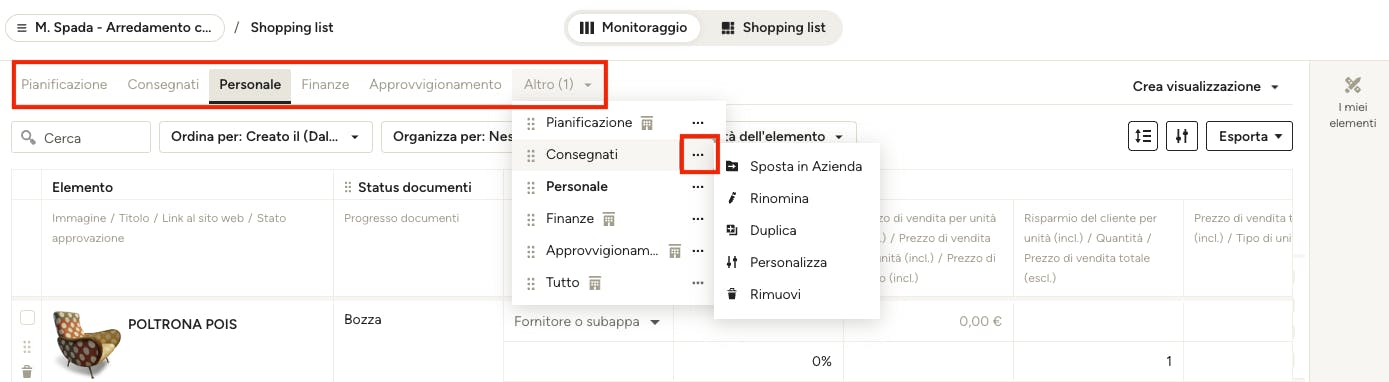The height and width of the screenshot is (382, 1389).
Task: Open three-dots menu for Pianificazione view
Action: (698, 123)
